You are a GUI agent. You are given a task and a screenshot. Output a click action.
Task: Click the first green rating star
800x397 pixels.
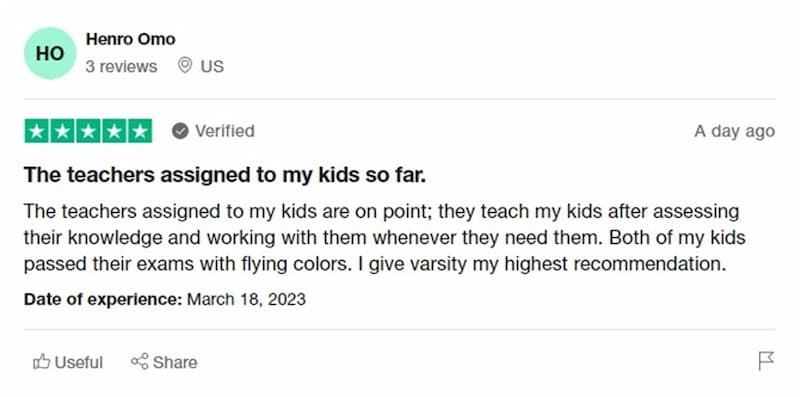click(37, 131)
